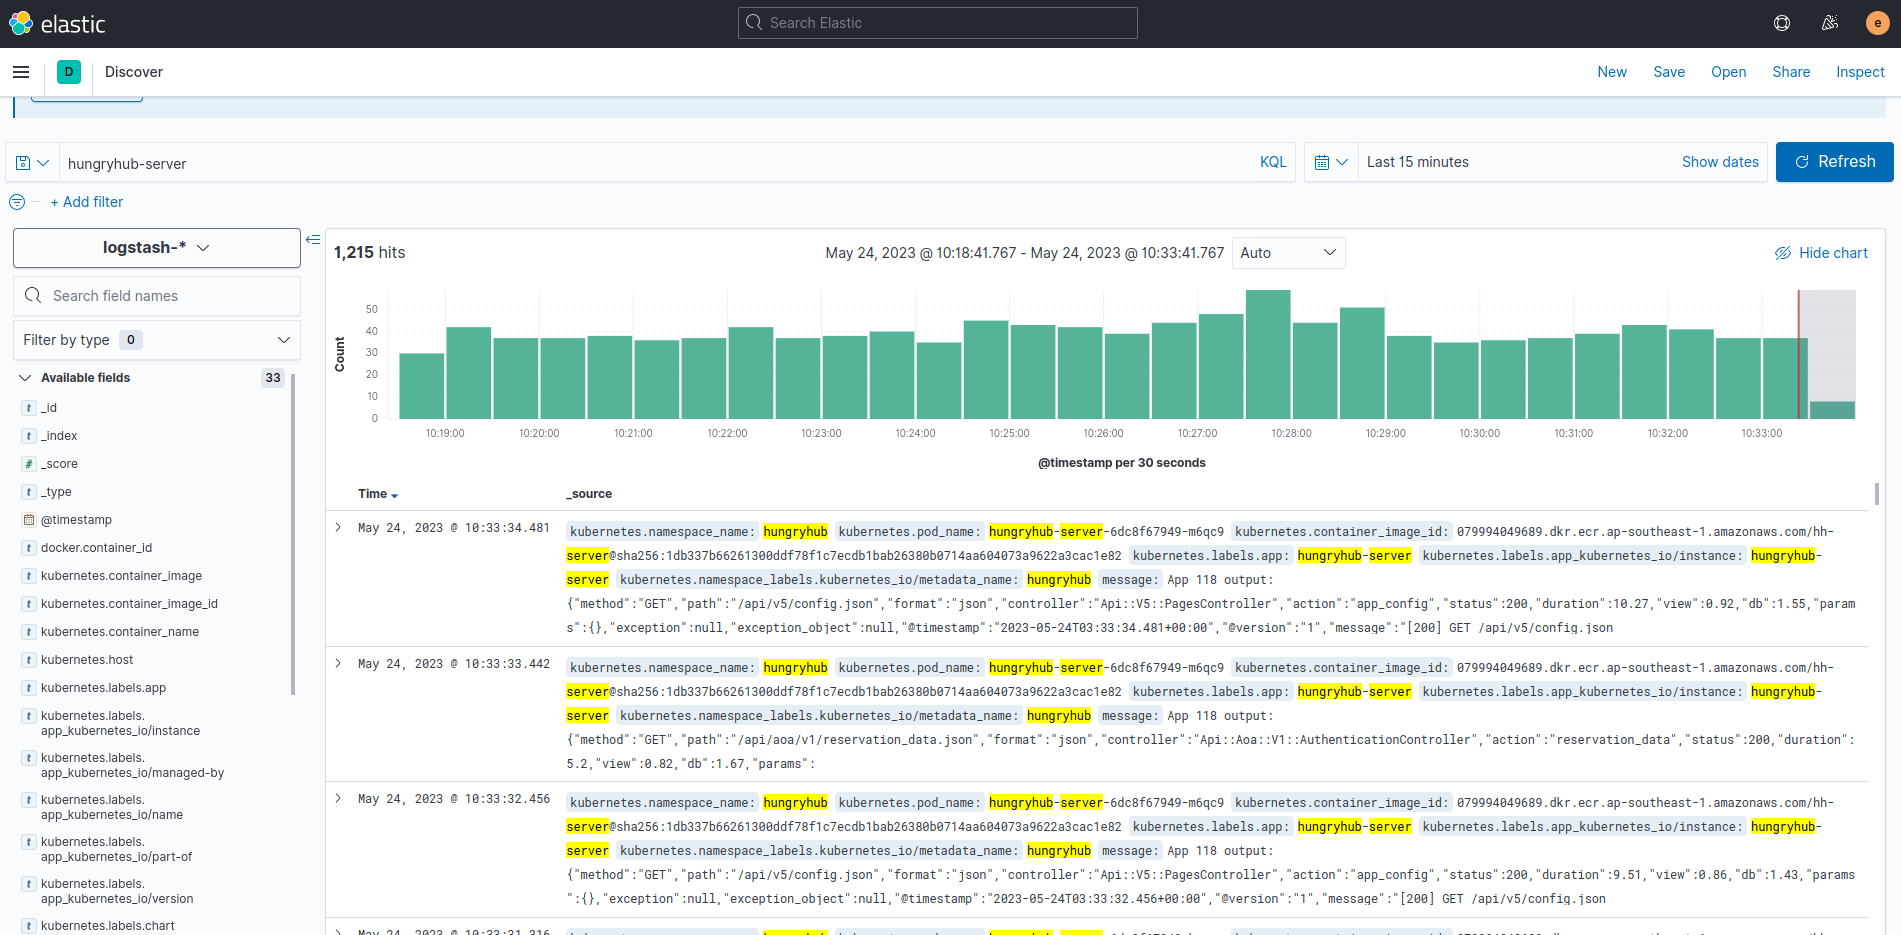Toggle KQL query language switch

1273,162
